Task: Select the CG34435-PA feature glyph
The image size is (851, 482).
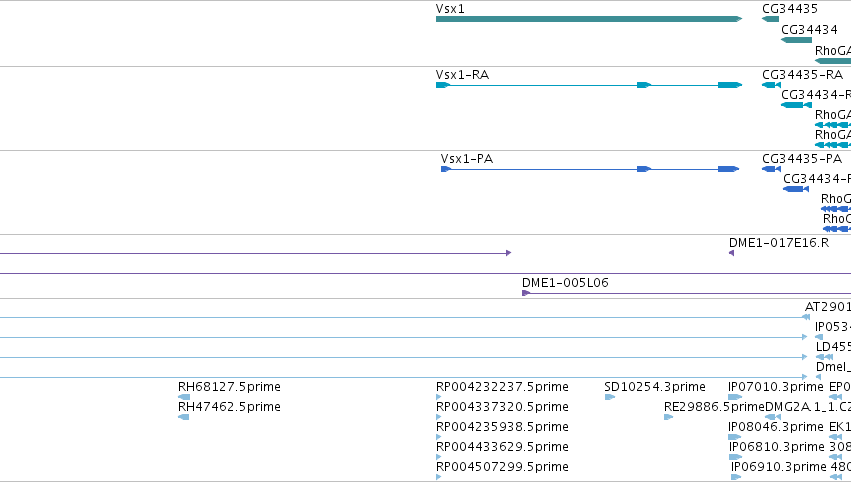Action: pyautogui.click(x=771, y=169)
